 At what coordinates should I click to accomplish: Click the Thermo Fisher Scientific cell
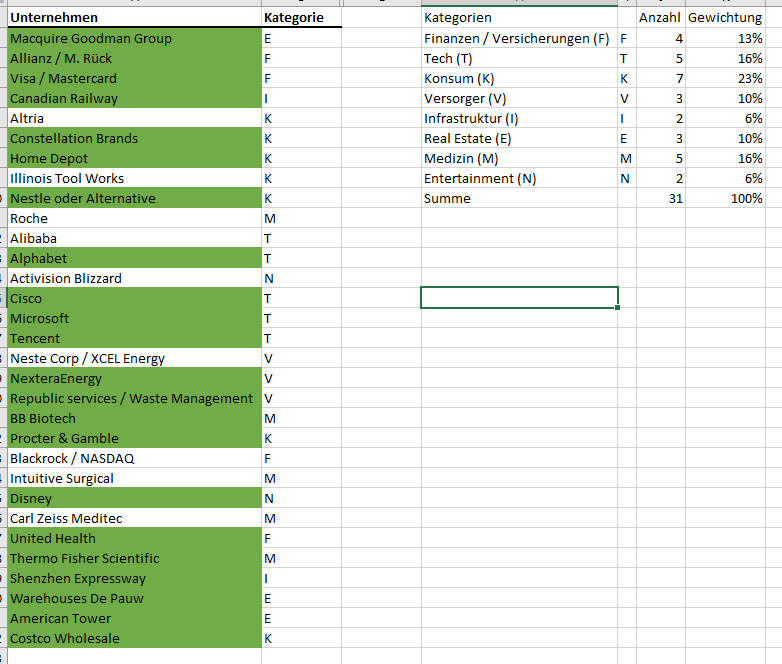[x=135, y=558]
